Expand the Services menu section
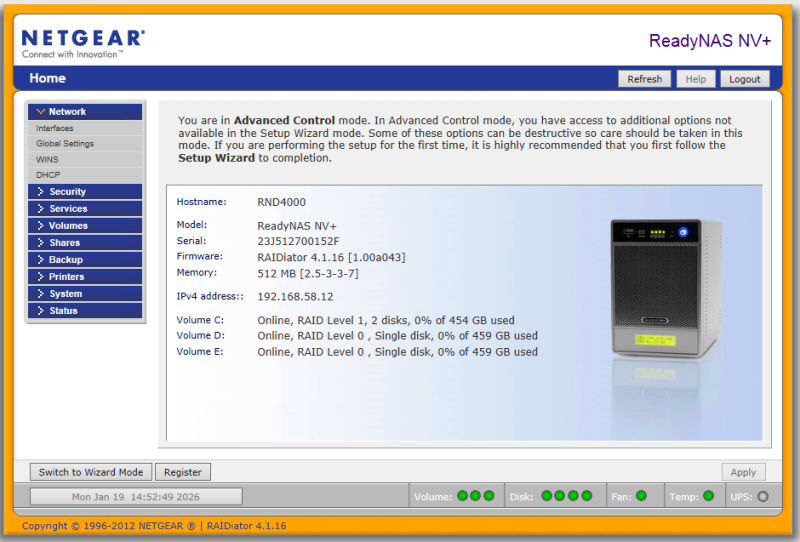 [85, 209]
